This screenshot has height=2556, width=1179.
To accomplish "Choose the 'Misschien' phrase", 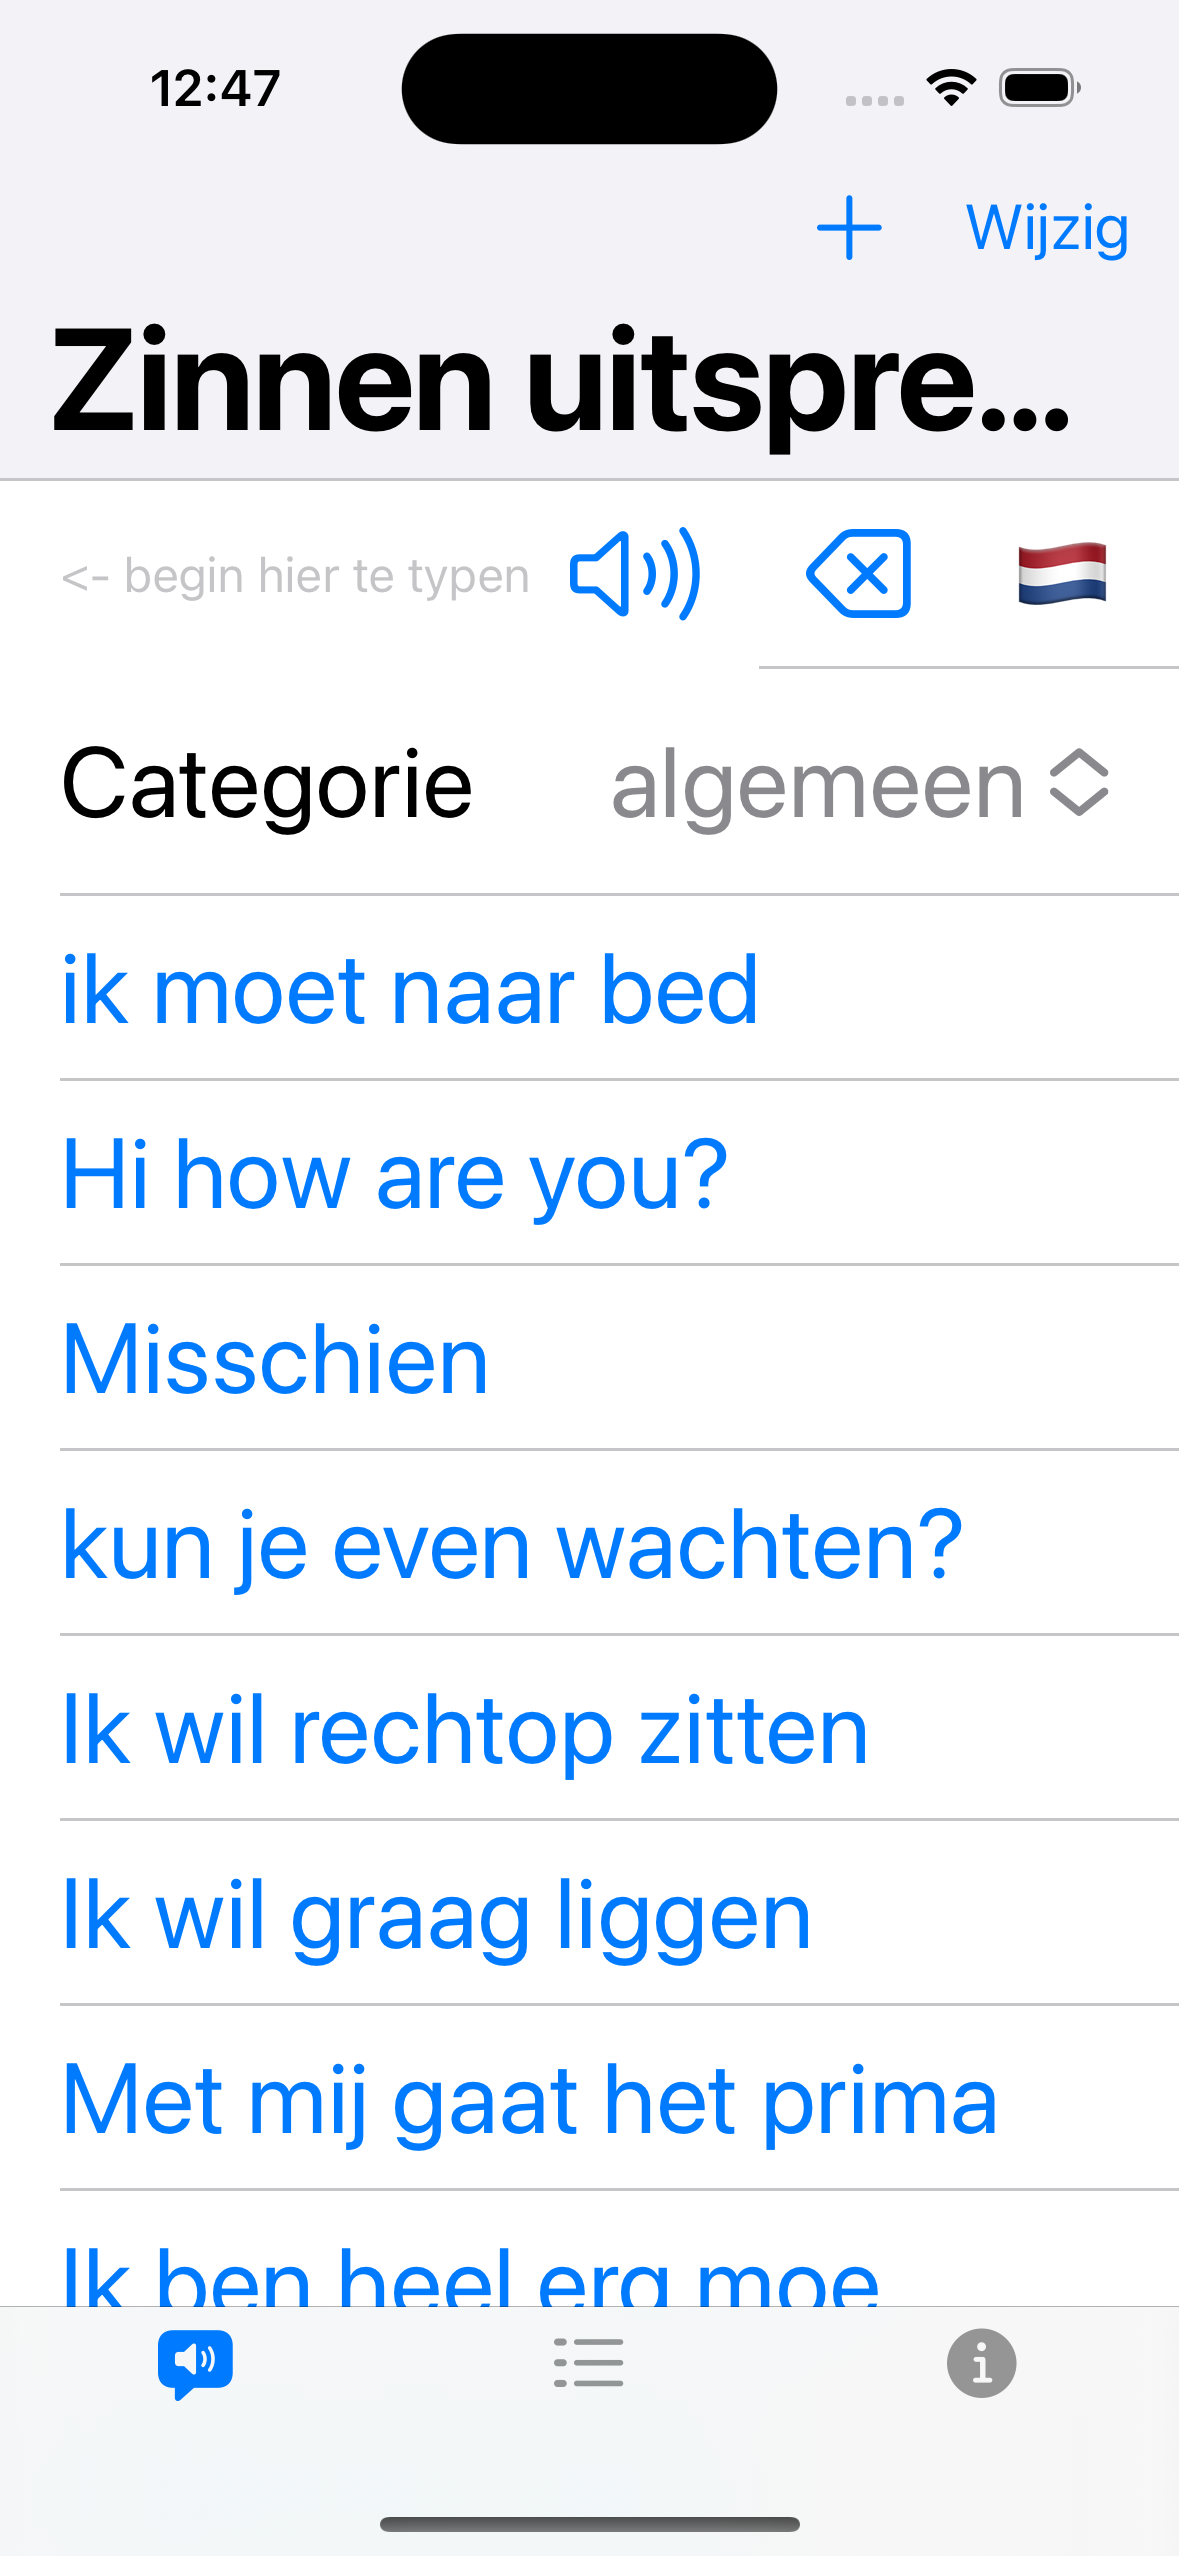I will tap(275, 1359).
